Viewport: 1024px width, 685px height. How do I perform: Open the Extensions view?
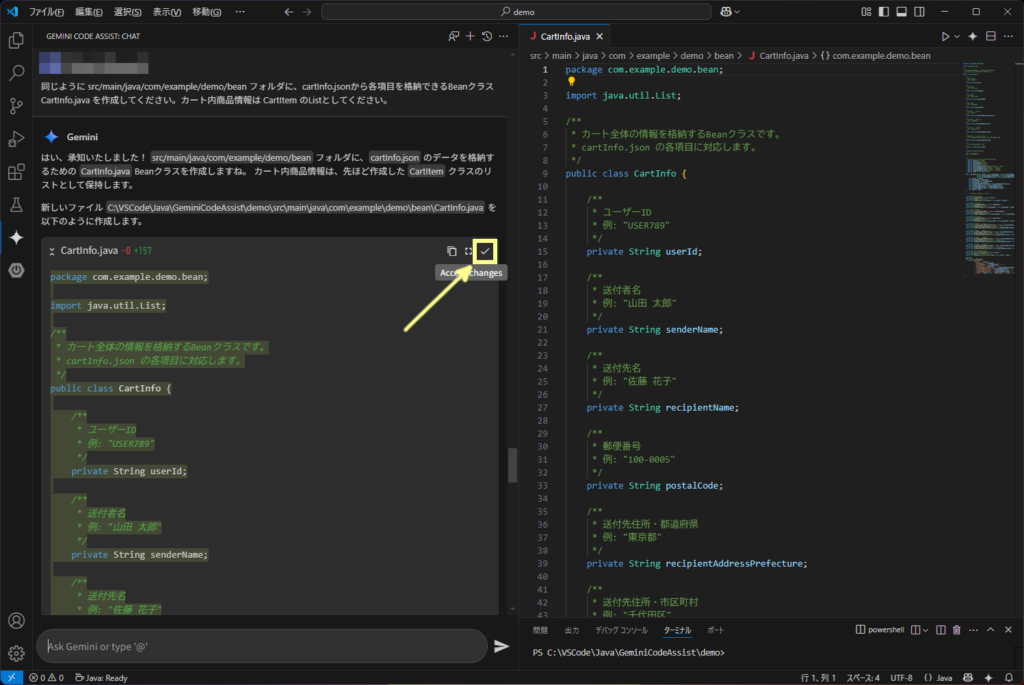click(x=16, y=172)
